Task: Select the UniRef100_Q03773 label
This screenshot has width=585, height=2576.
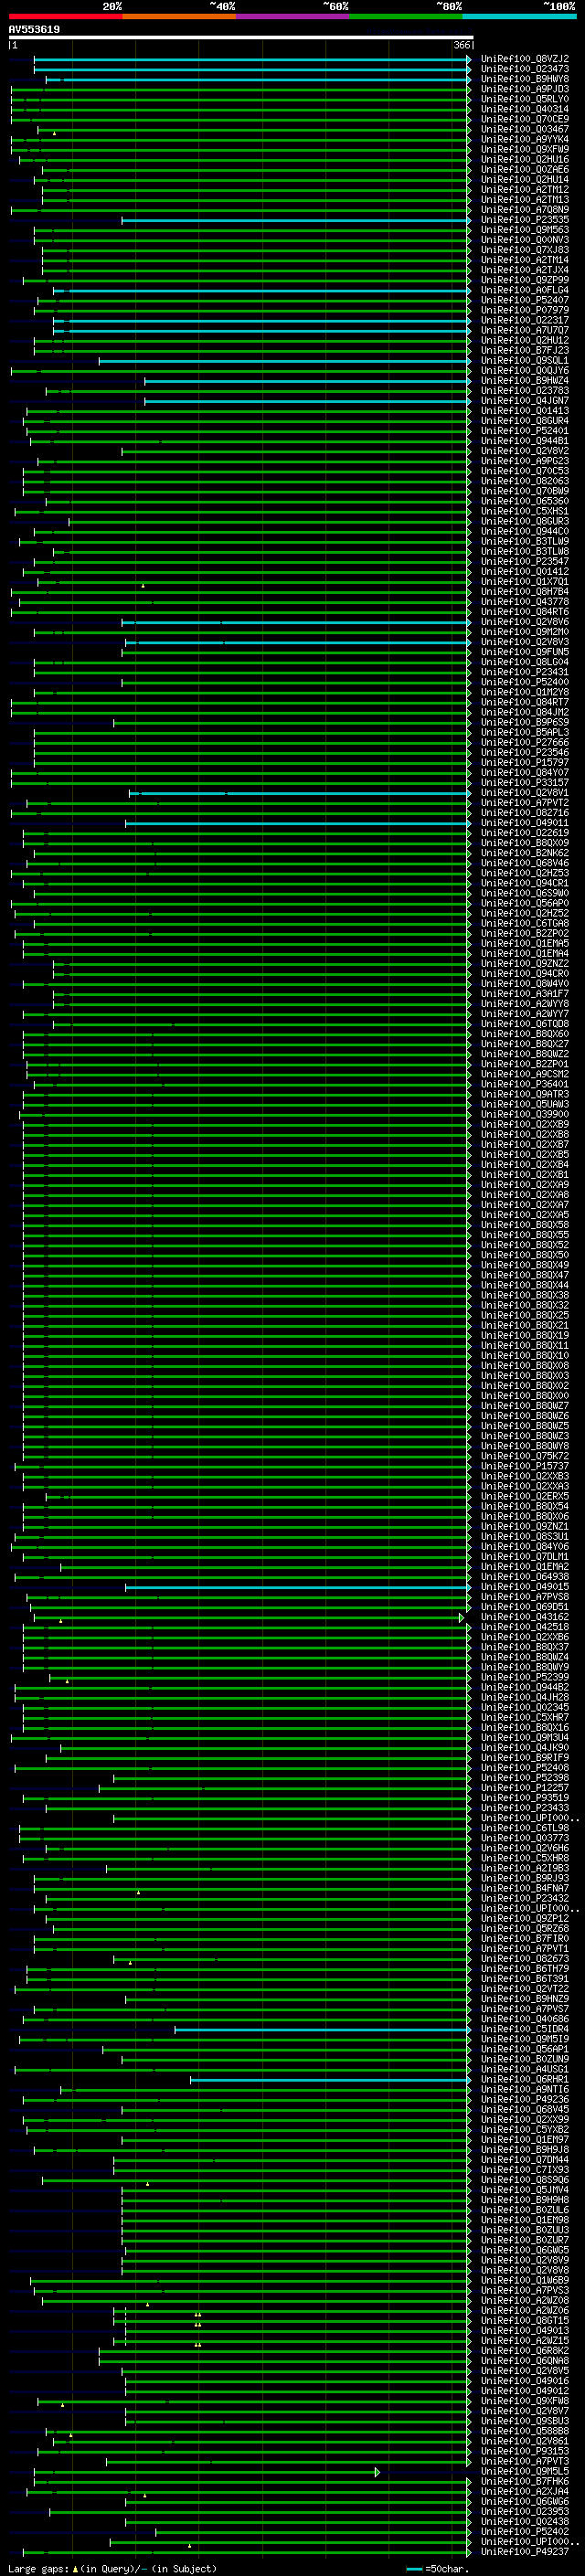Action: pyautogui.click(x=524, y=1838)
